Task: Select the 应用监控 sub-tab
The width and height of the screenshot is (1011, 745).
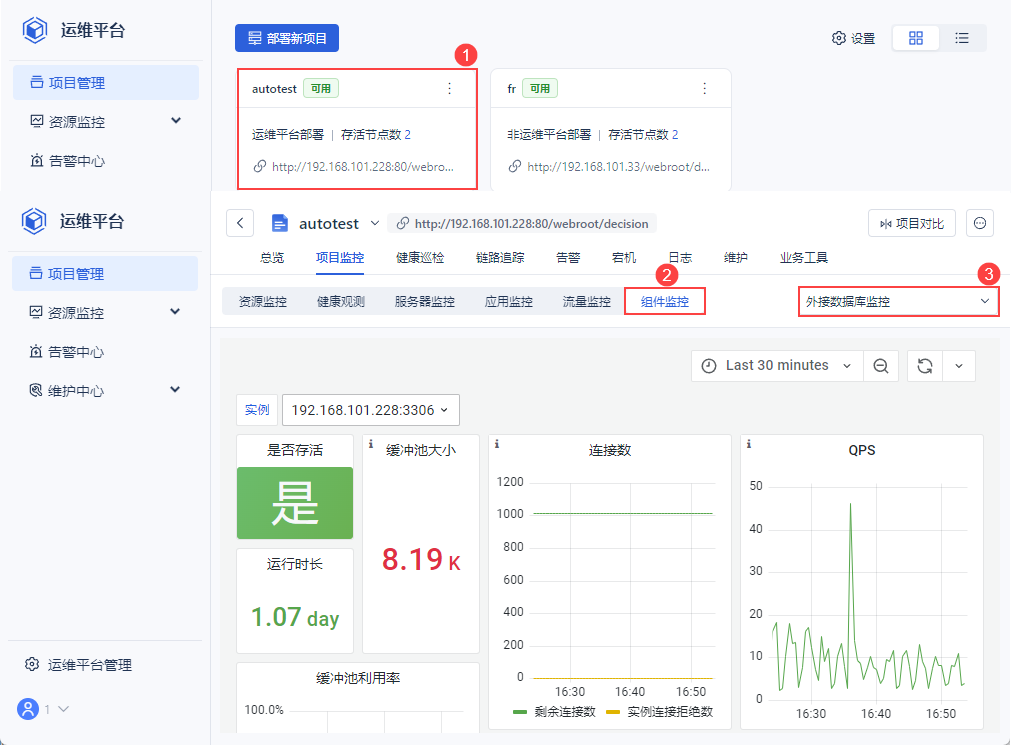Action: 509,301
